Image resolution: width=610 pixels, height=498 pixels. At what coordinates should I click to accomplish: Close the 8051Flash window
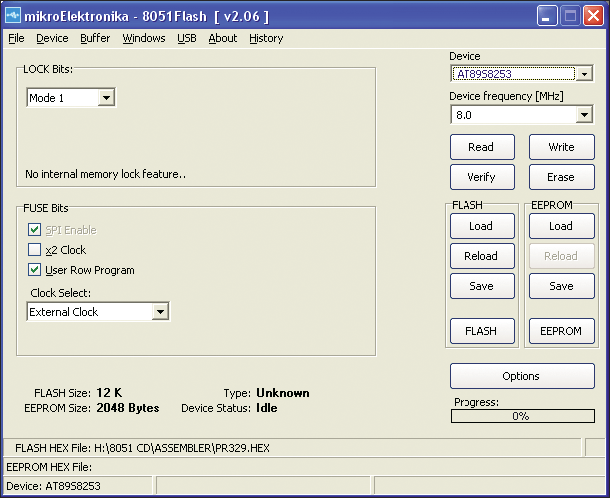[593, 16]
